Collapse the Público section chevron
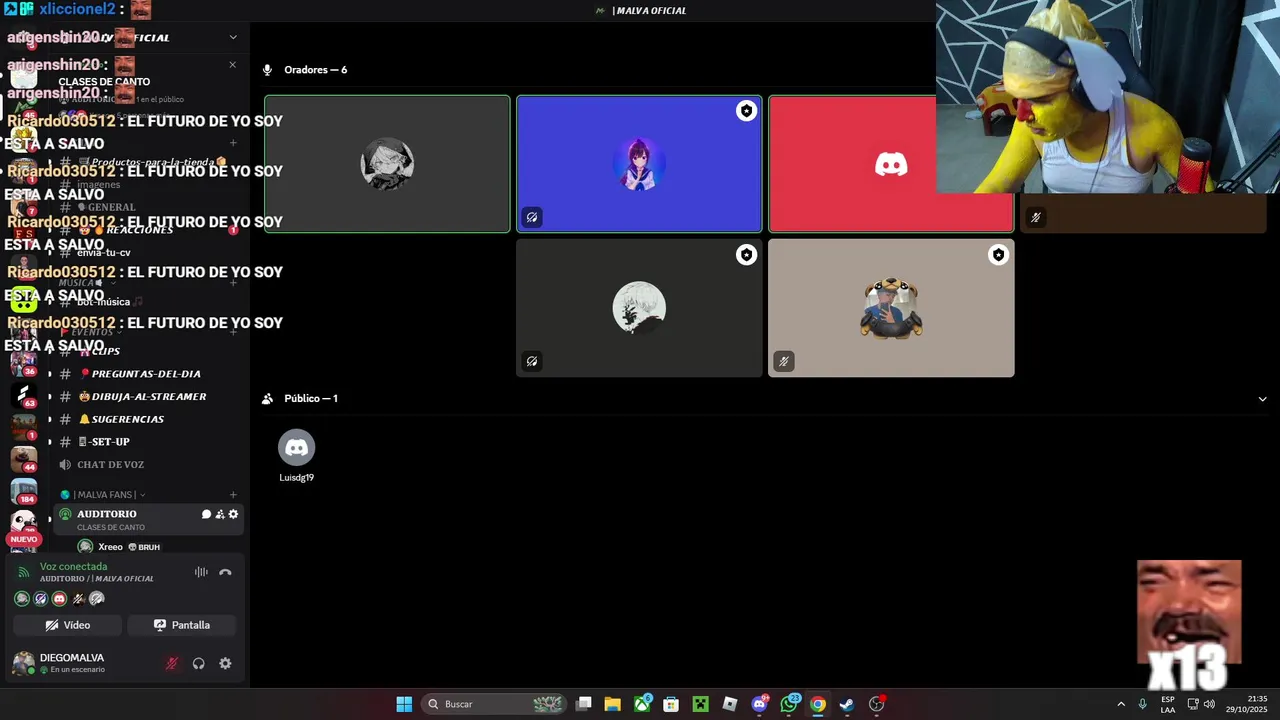This screenshot has height=720, width=1280. 1262,399
